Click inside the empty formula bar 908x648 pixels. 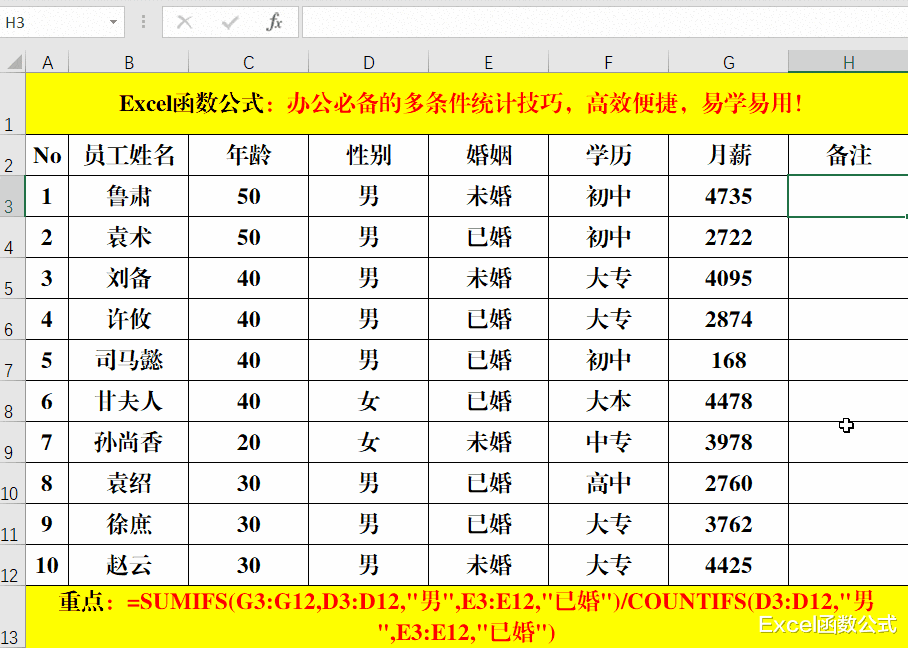coord(600,21)
